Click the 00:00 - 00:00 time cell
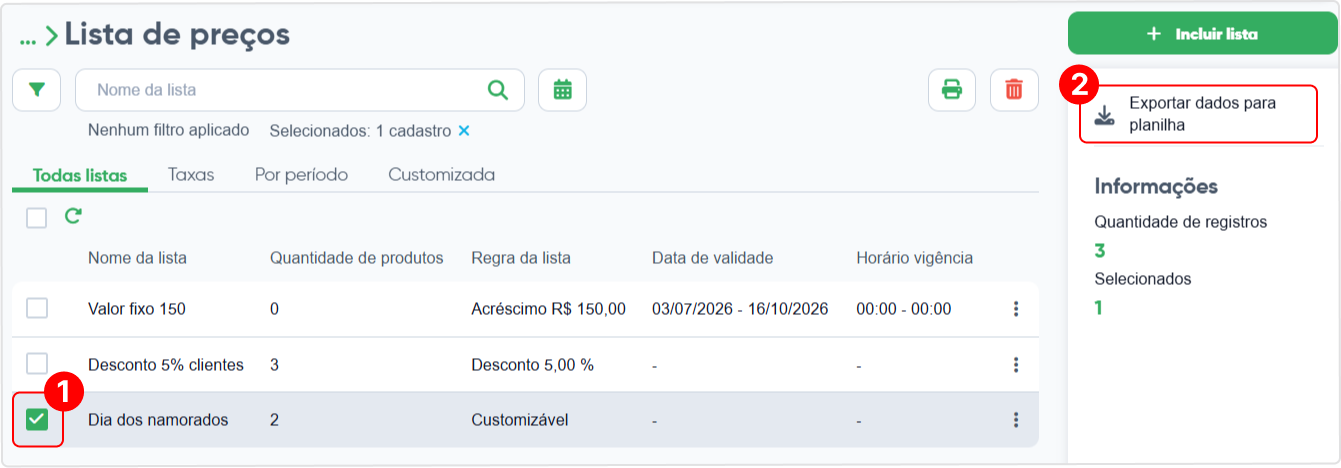Screen dimensions: 1341x468 (x=904, y=309)
